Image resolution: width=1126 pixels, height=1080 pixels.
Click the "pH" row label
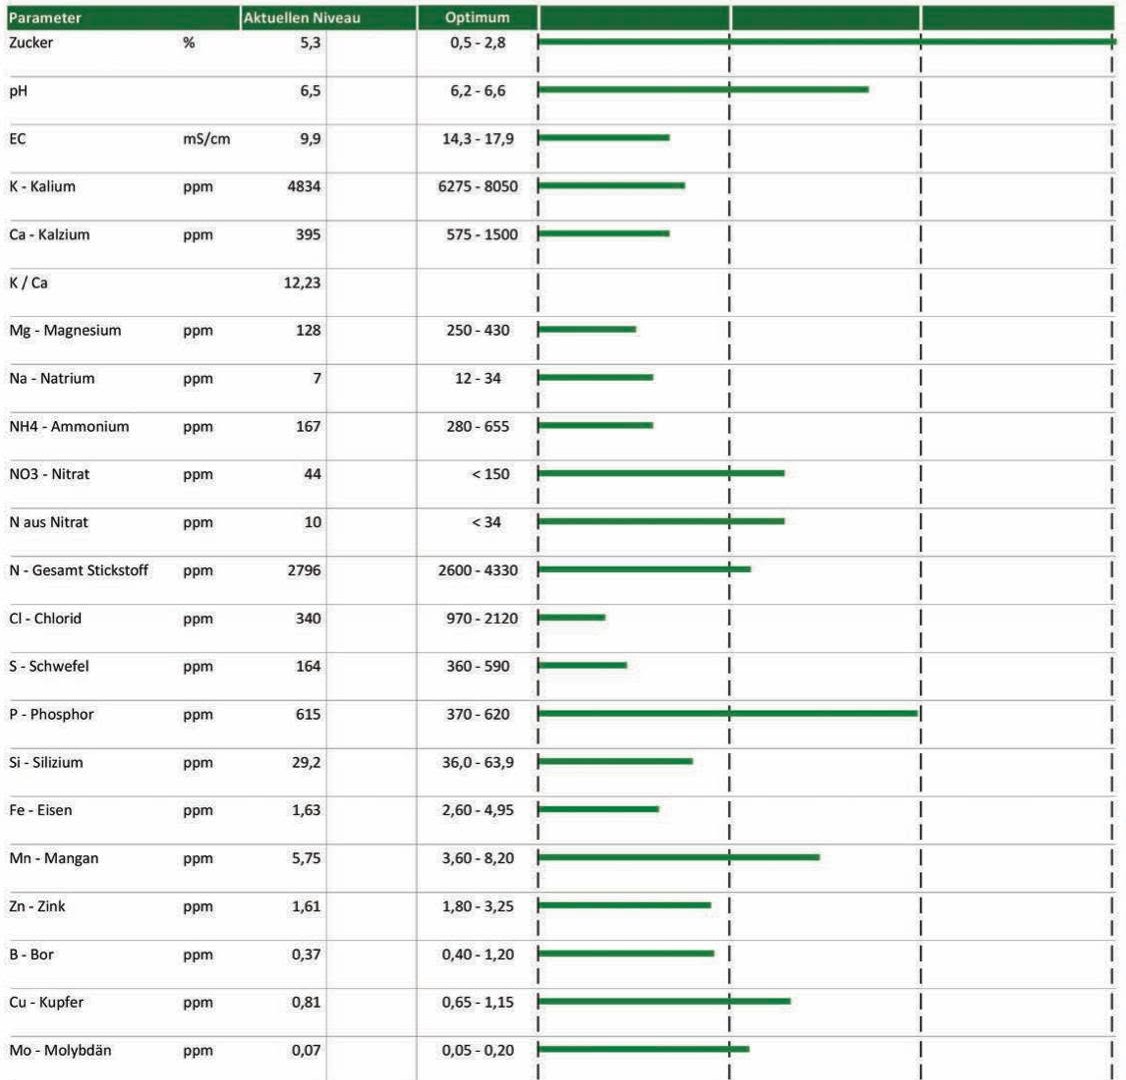(x=18, y=91)
